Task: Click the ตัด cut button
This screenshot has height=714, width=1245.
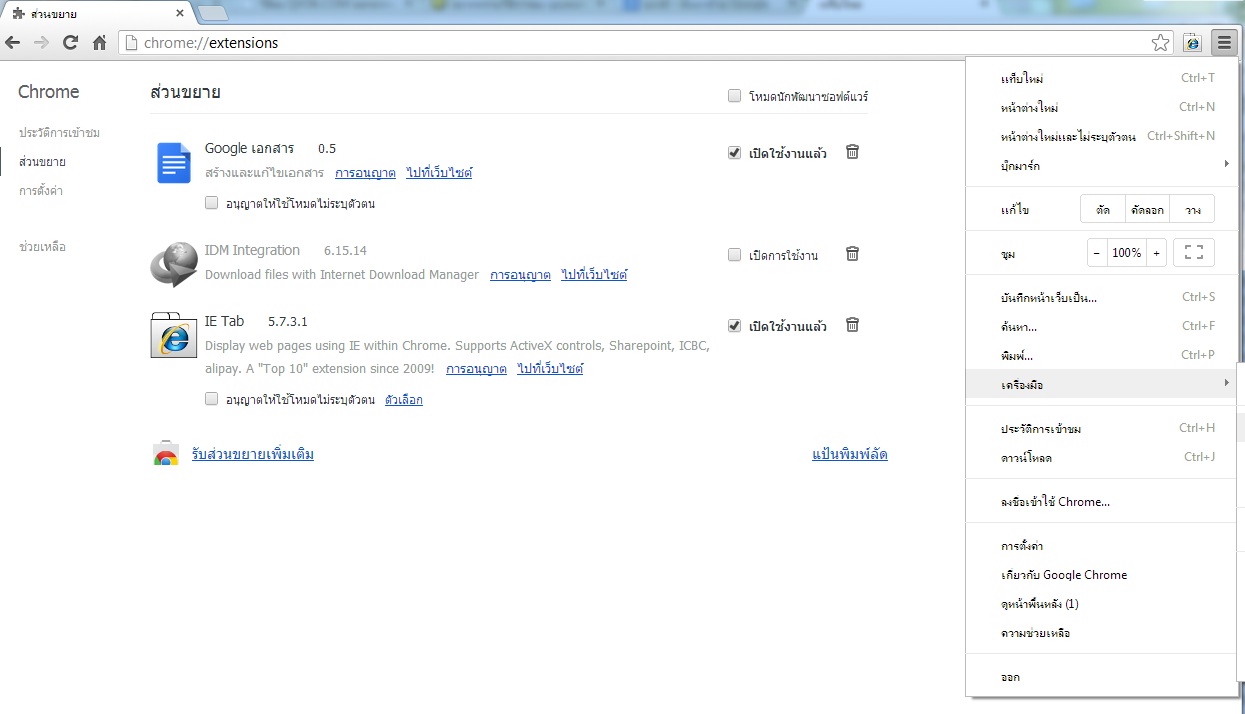Action: (1103, 209)
